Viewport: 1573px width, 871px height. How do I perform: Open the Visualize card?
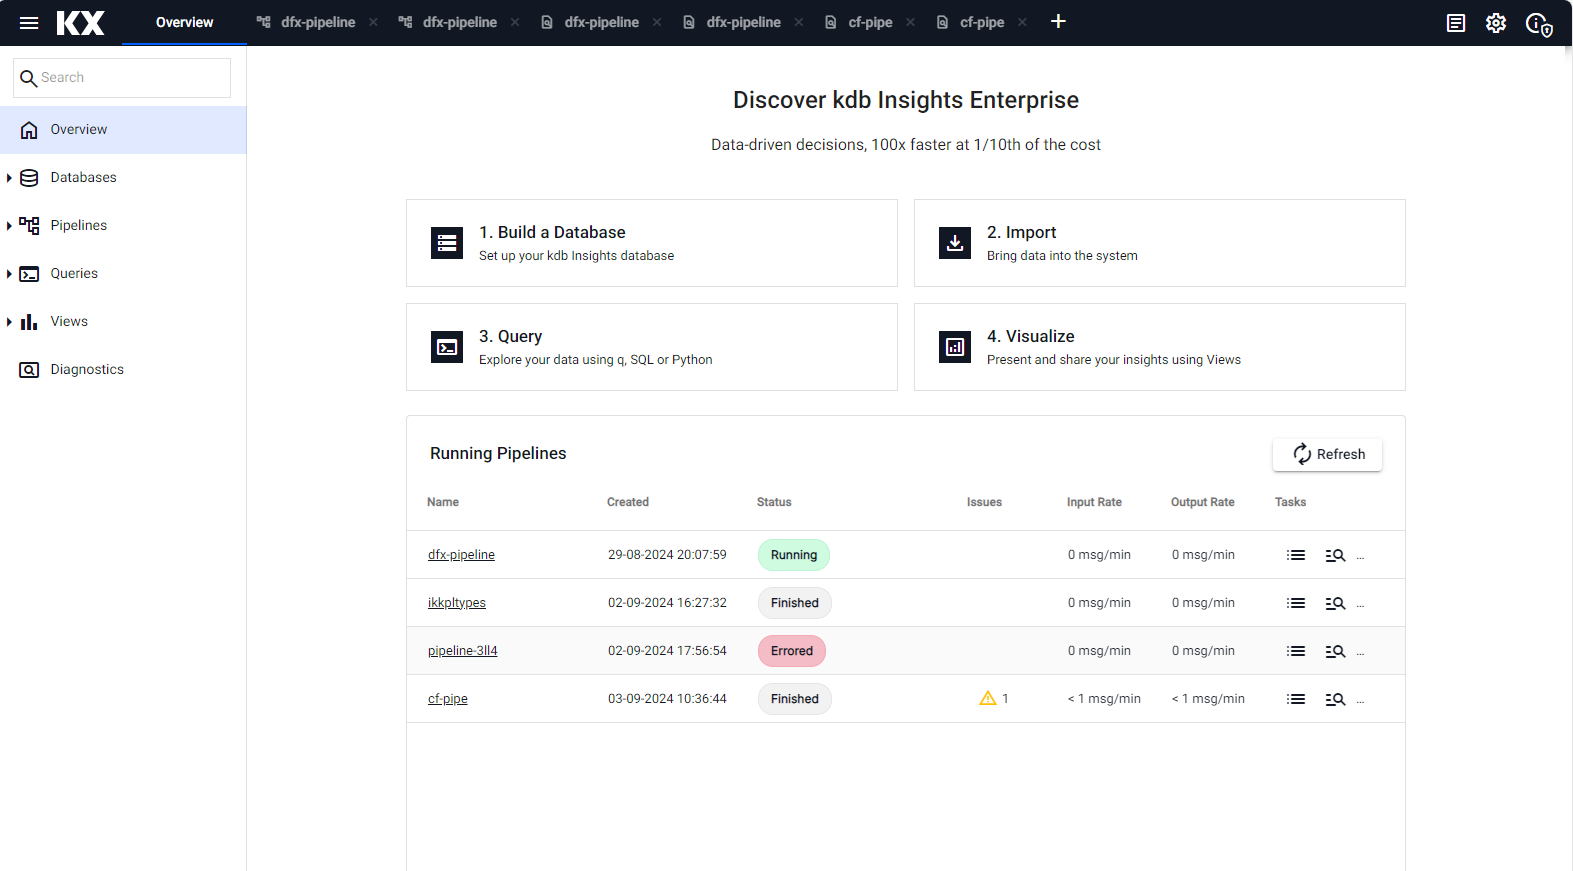(x=1160, y=347)
